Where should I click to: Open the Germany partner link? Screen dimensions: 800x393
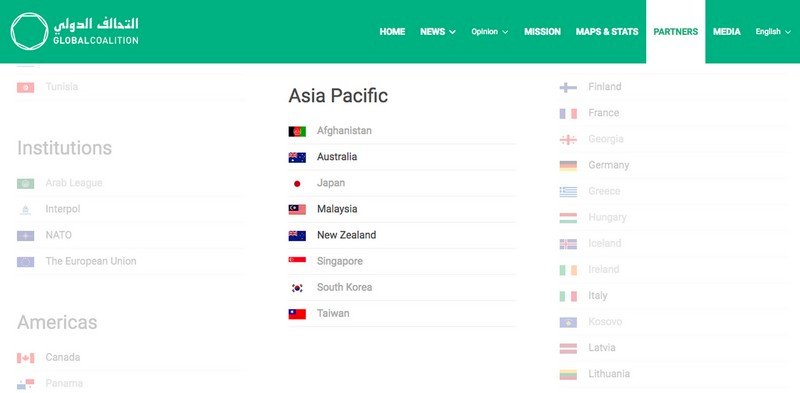pos(609,165)
